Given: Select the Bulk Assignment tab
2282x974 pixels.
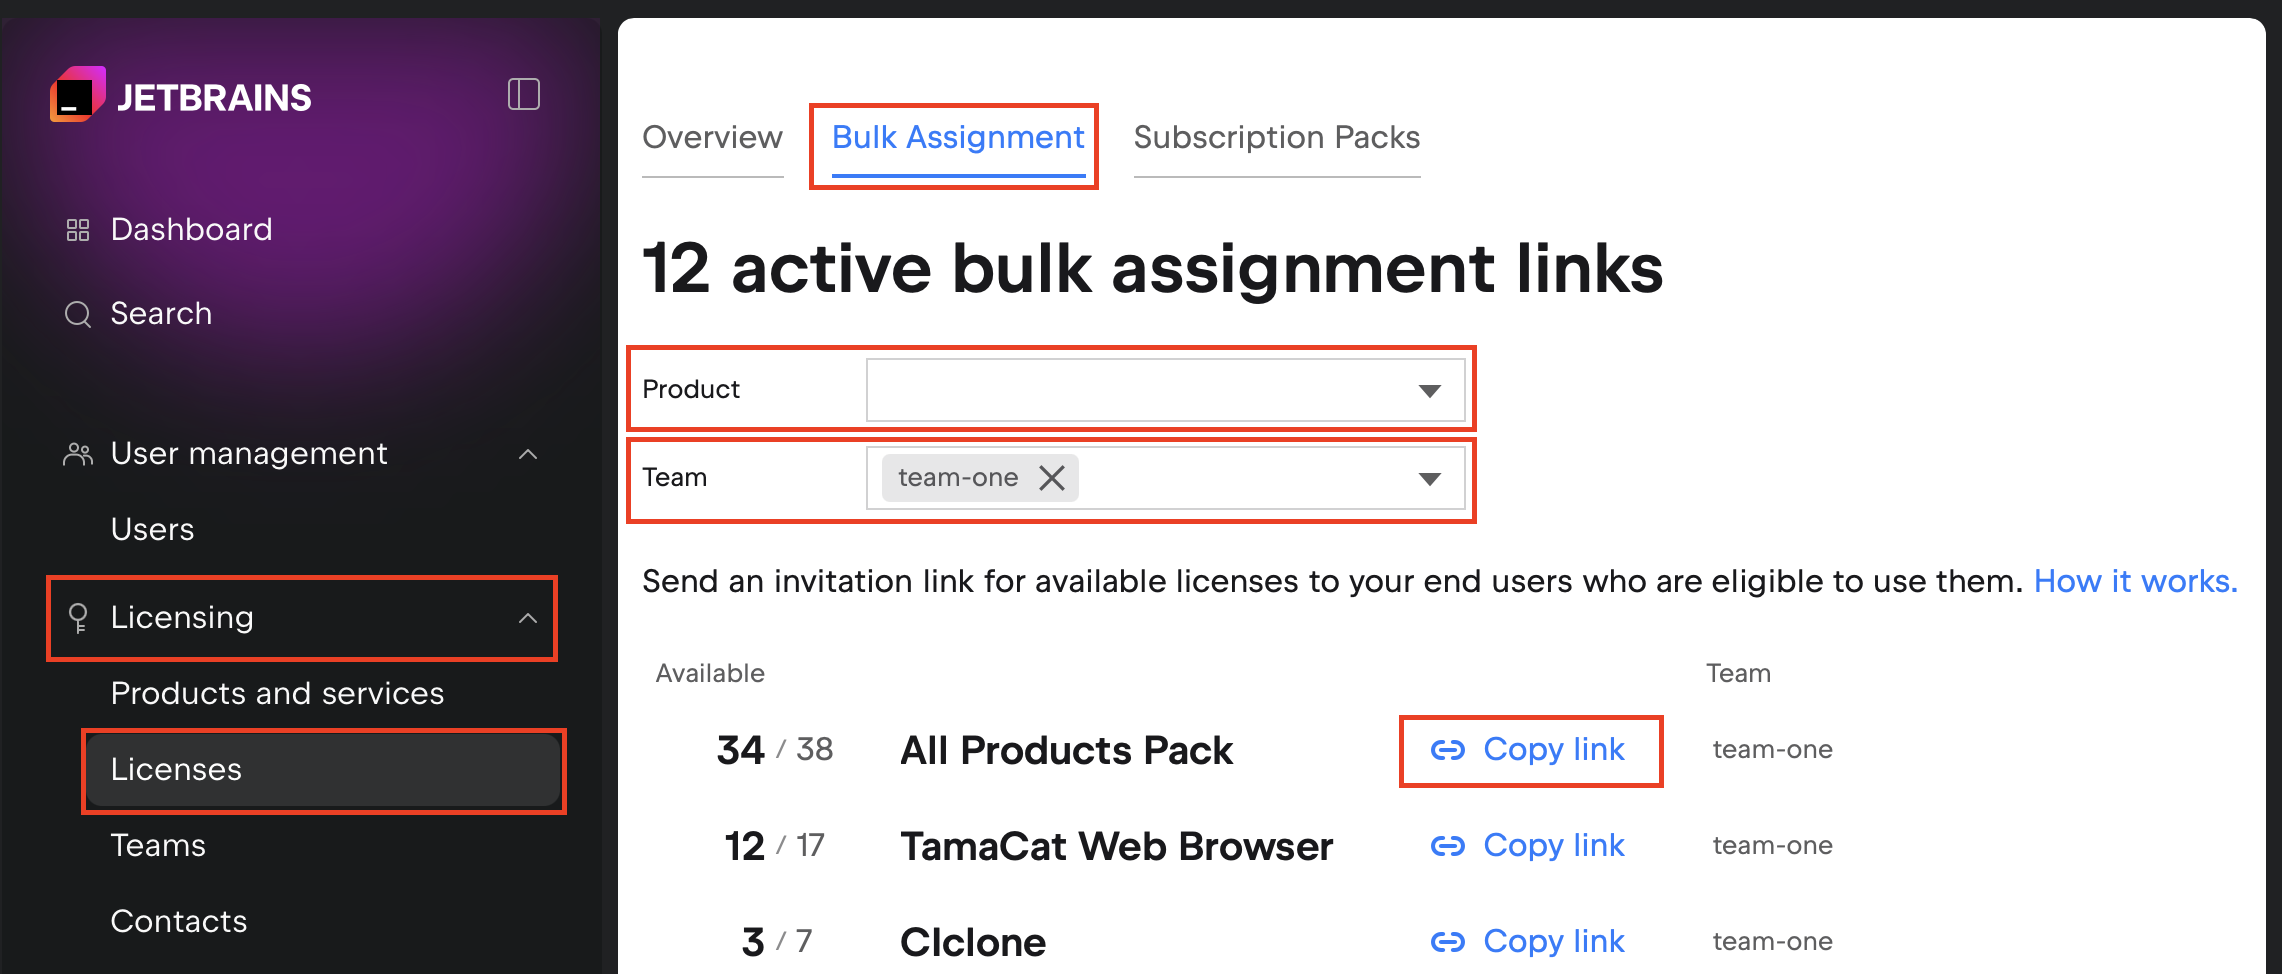Looking at the screenshot, I should coord(957,137).
